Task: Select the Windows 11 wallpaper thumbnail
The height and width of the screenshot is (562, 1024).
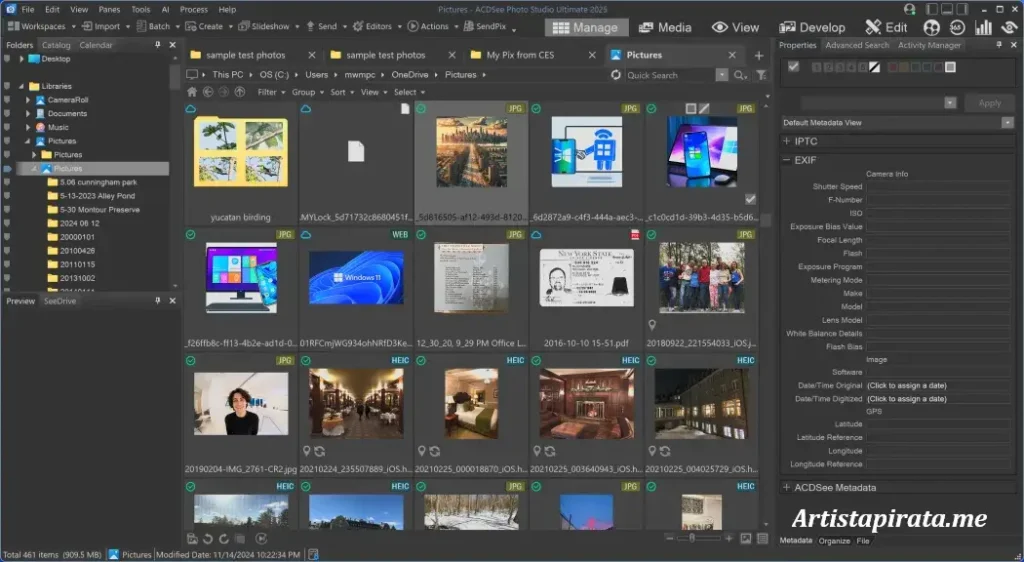Action: click(356, 278)
